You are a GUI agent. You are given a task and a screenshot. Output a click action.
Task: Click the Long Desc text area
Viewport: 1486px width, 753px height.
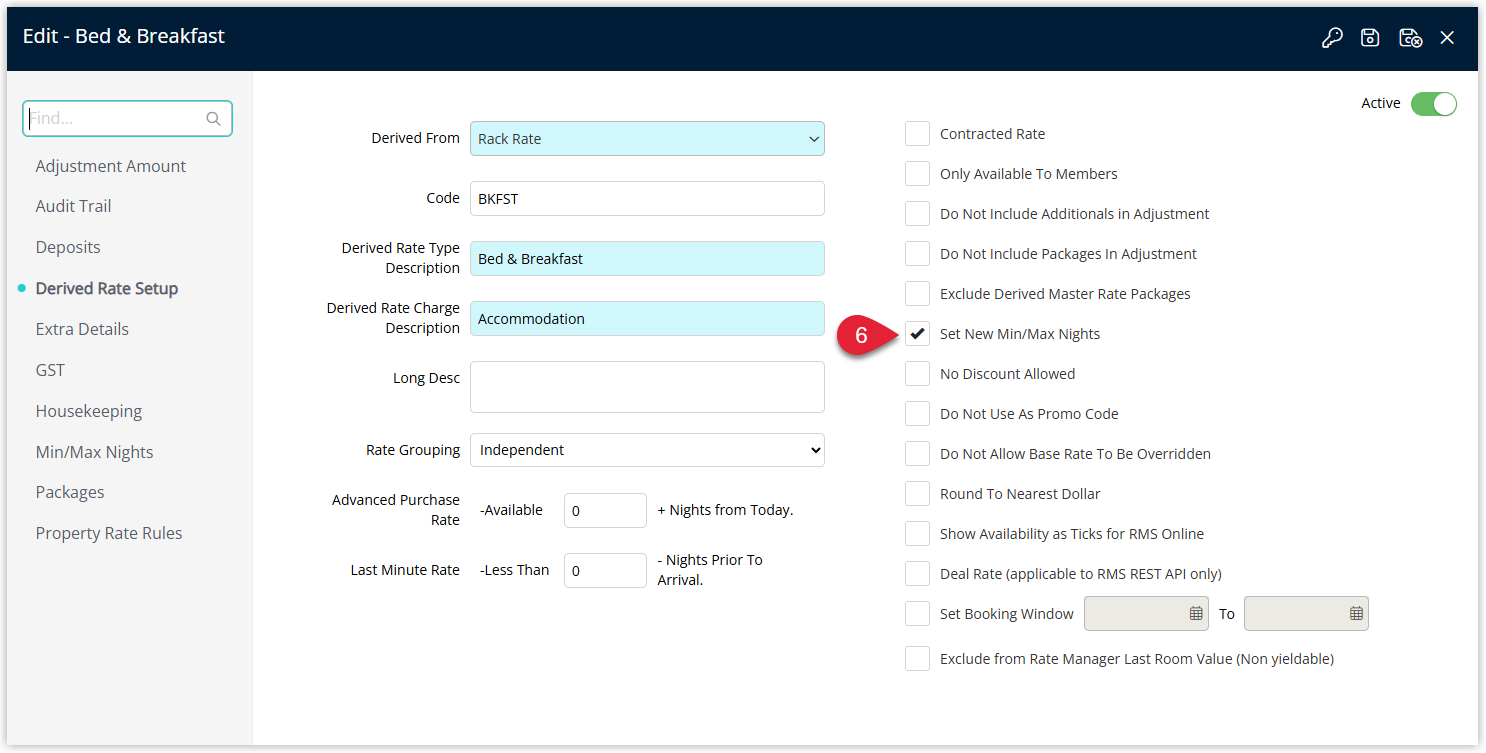[x=647, y=387]
